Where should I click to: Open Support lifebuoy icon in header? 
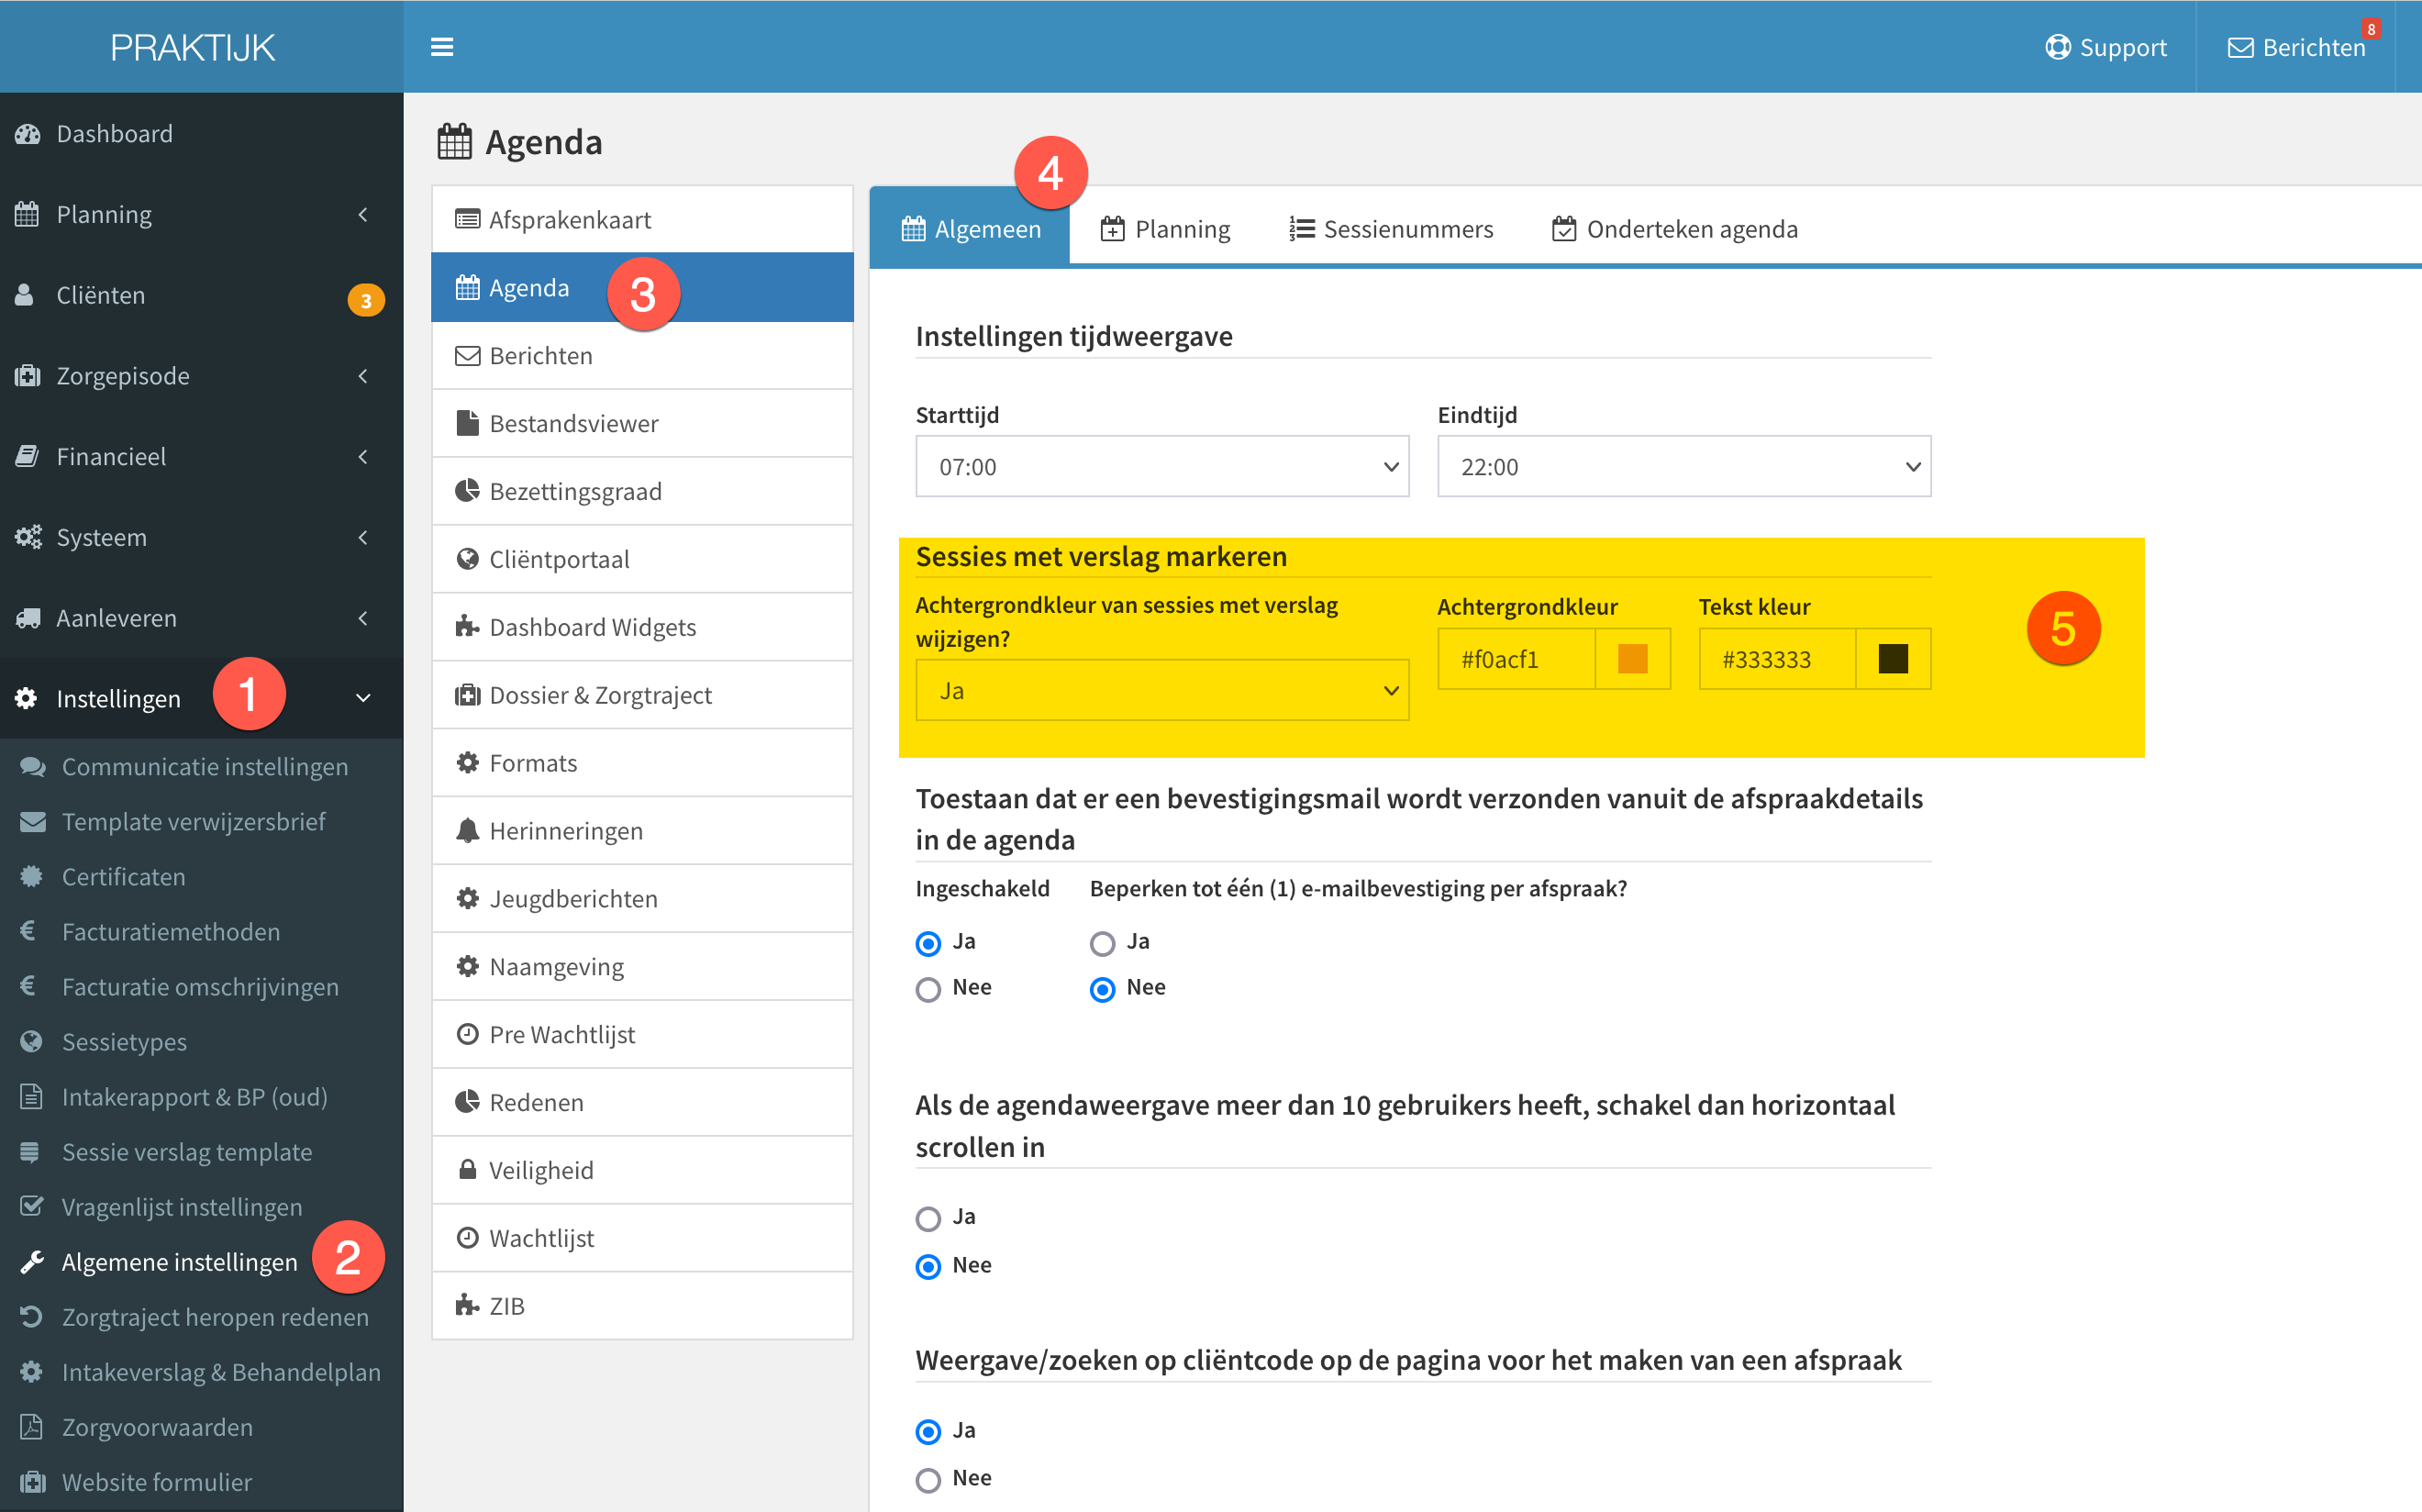[x=2058, y=47]
